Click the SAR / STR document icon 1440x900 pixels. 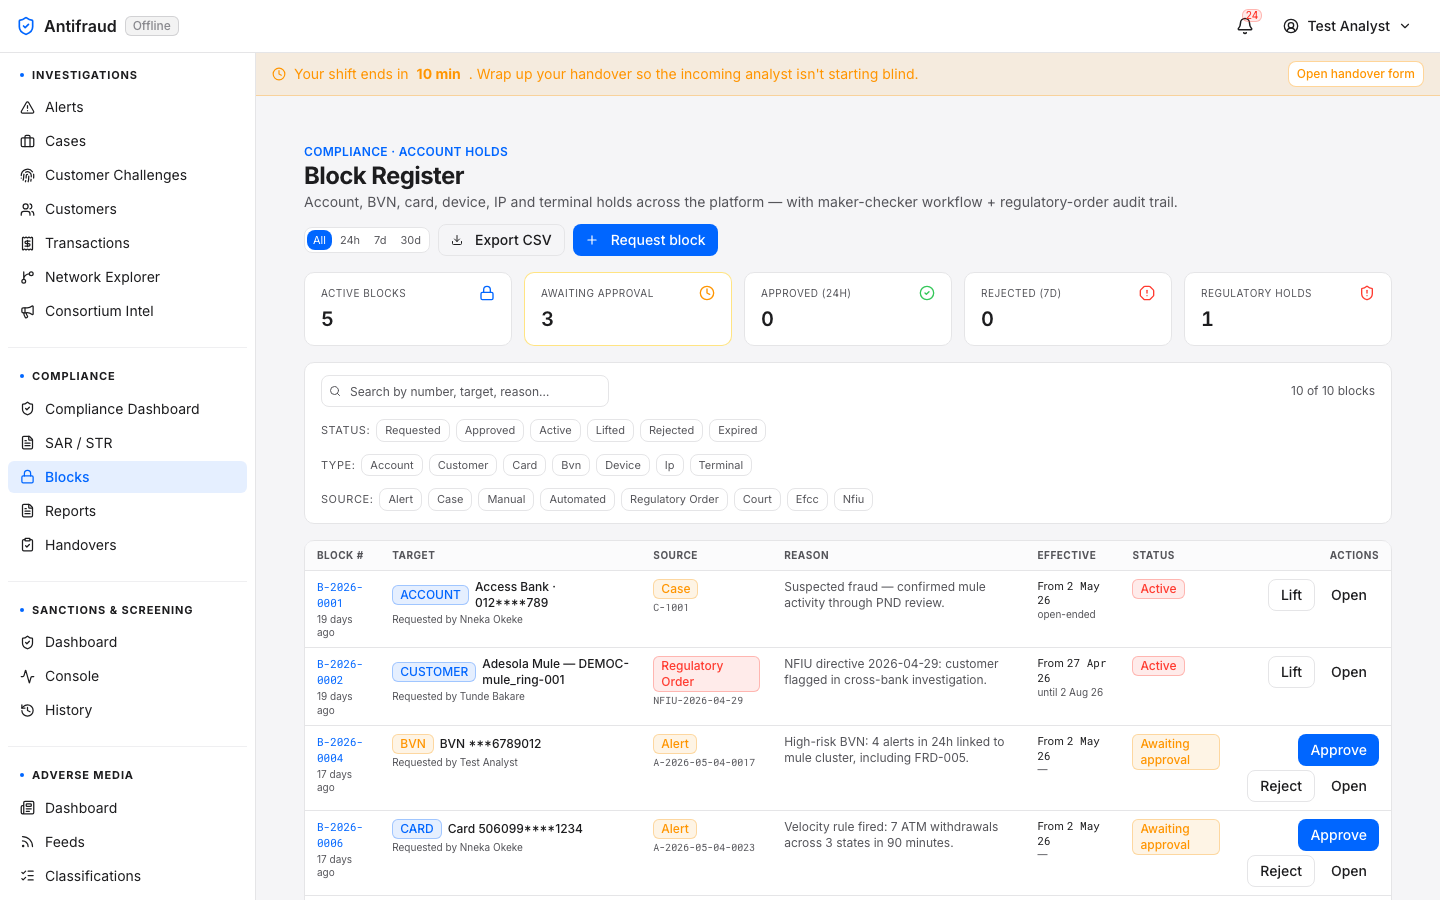pyautogui.click(x=28, y=443)
